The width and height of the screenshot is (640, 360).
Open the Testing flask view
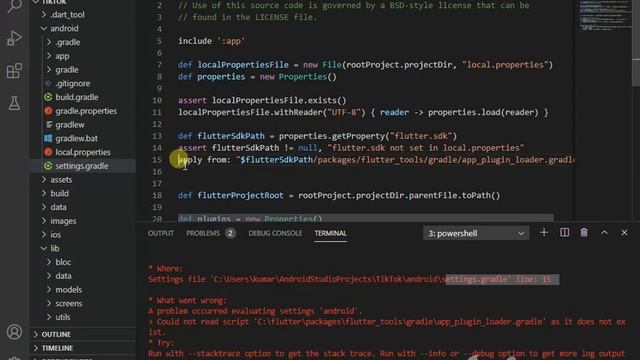pos(14,103)
